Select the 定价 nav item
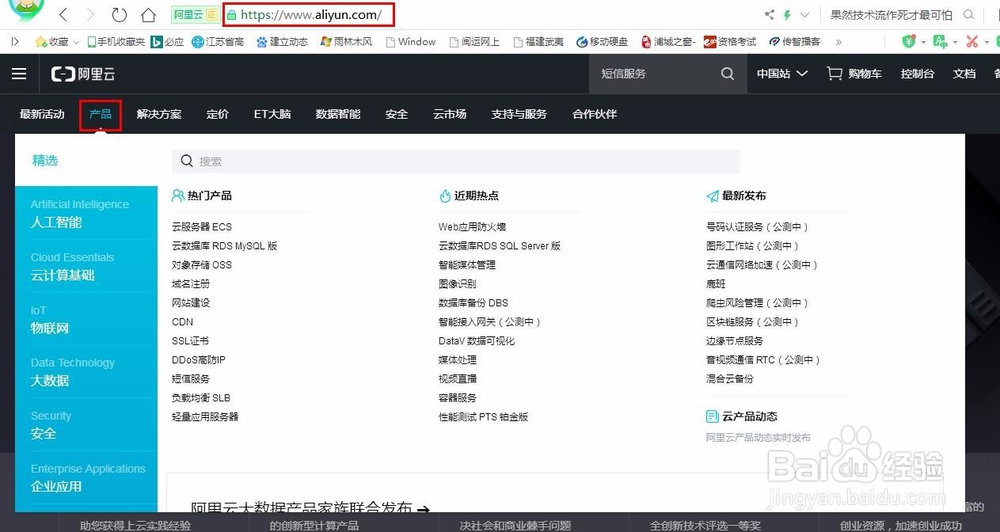This screenshot has width=1000, height=532. [217, 114]
